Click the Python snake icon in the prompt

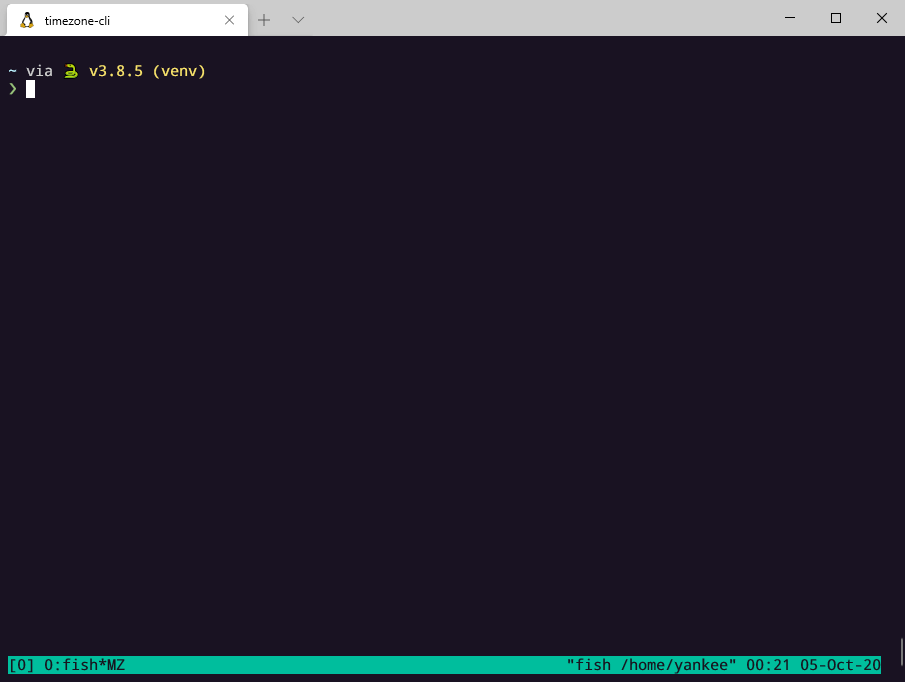click(70, 70)
